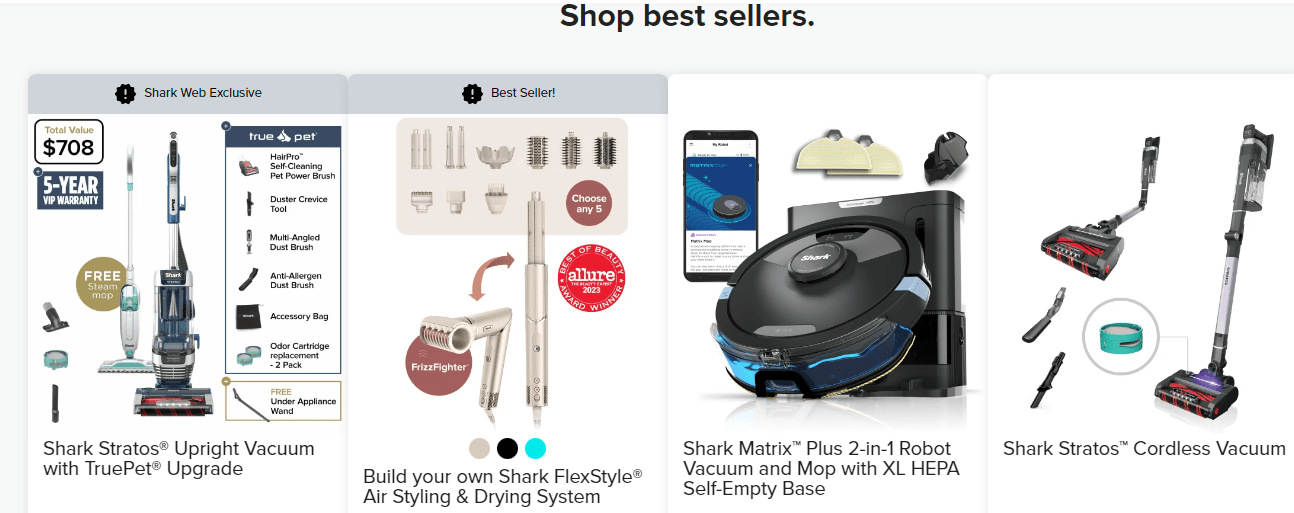Click the true pet logo header
This screenshot has height=513, width=1294.
tap(283, 137)
